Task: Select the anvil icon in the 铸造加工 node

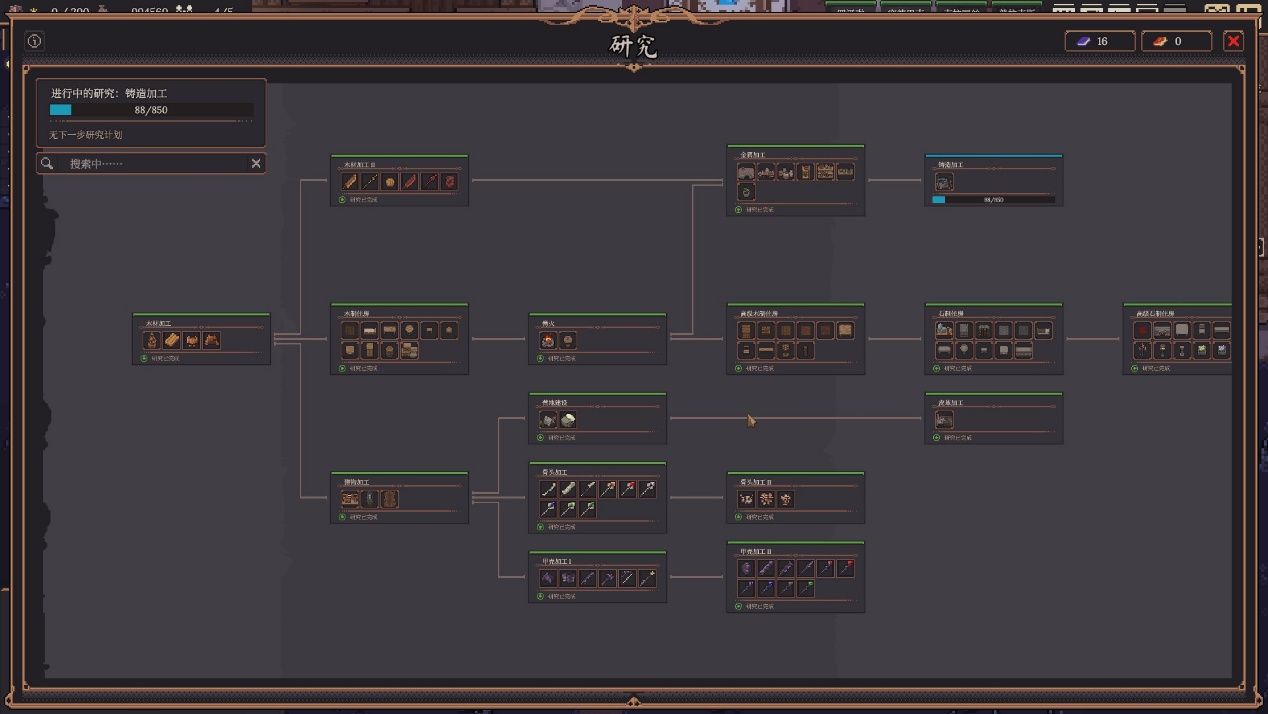Action: coord(944,182)
